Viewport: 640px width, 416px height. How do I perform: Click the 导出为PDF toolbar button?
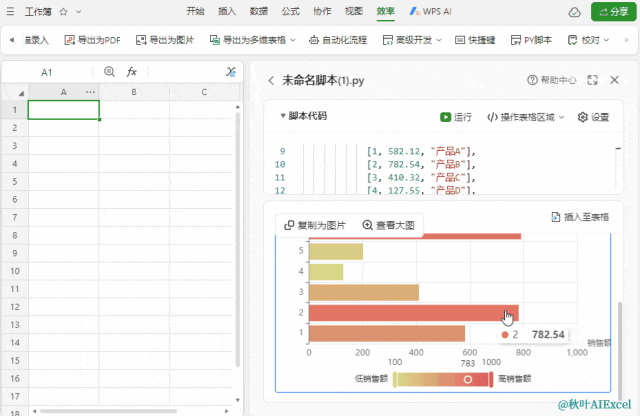[92, 41]
